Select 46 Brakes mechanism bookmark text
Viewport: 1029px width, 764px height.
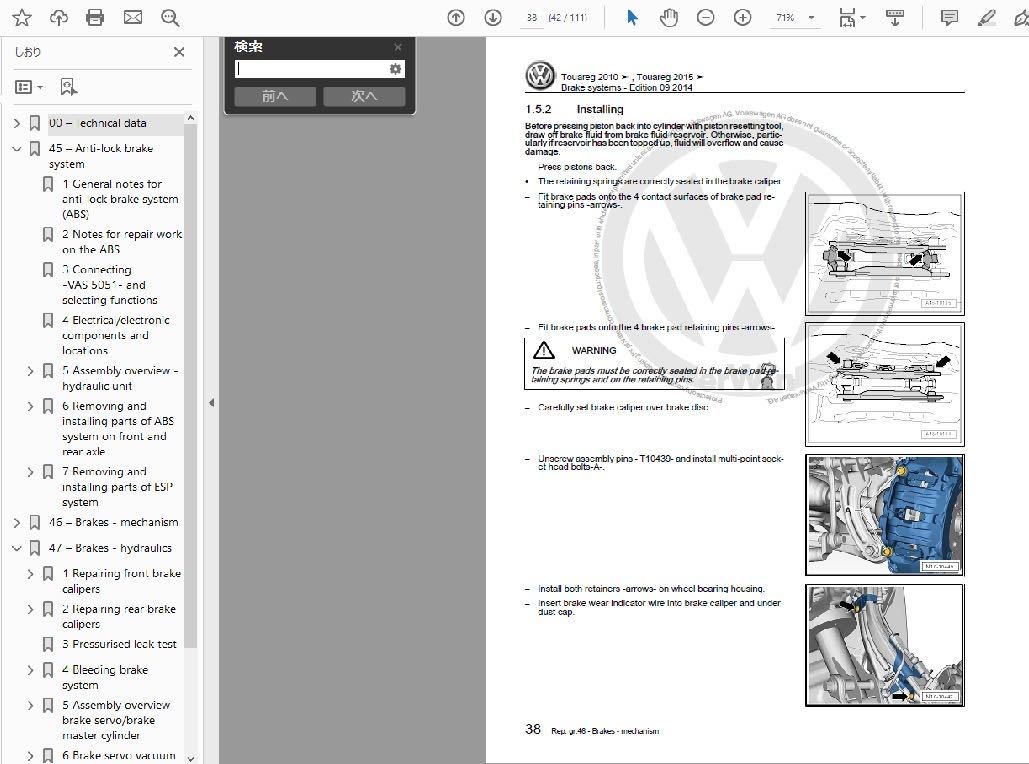click(114, 522)
